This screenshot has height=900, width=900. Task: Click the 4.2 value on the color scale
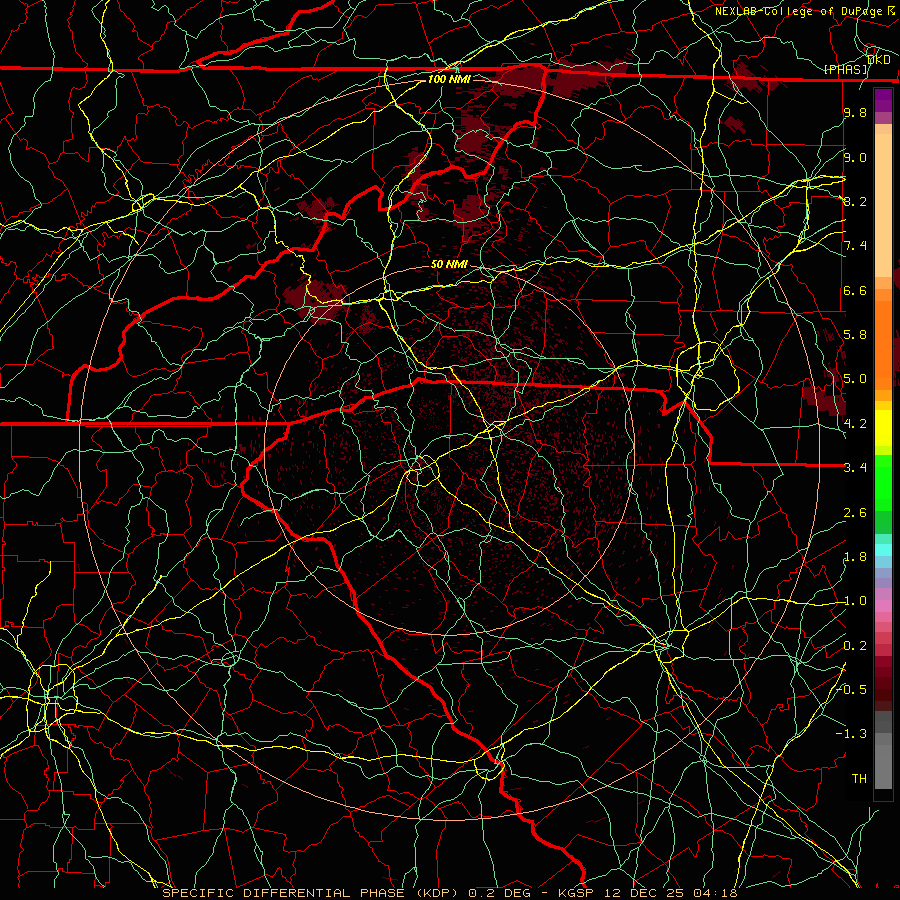pos(855,424)
